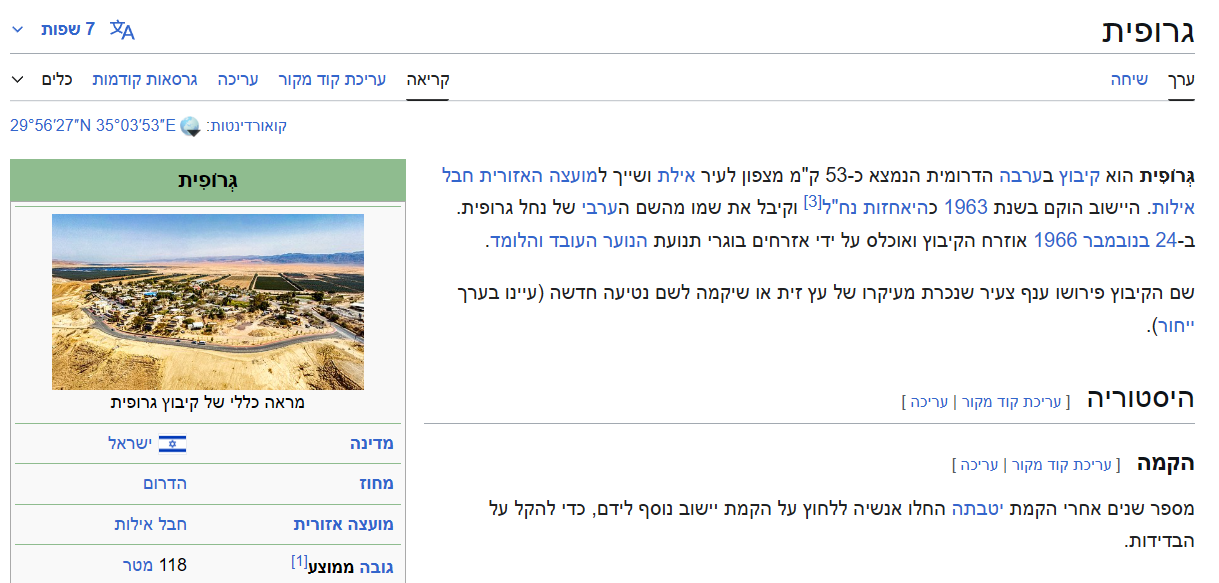Click the globe icon beside coordinates
Image resolution: width=1219 pixels, height=583 pixels.
pyautogui.click(x=190, y=126)
